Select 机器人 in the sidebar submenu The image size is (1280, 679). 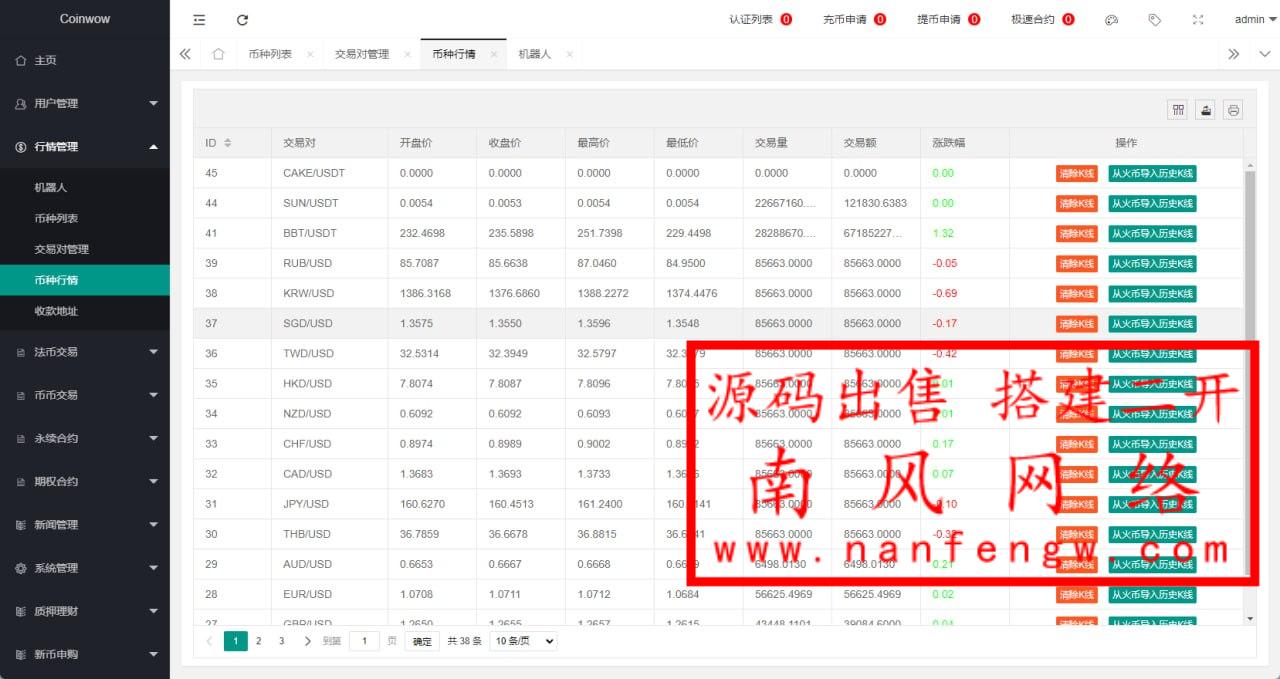(51, 187)
